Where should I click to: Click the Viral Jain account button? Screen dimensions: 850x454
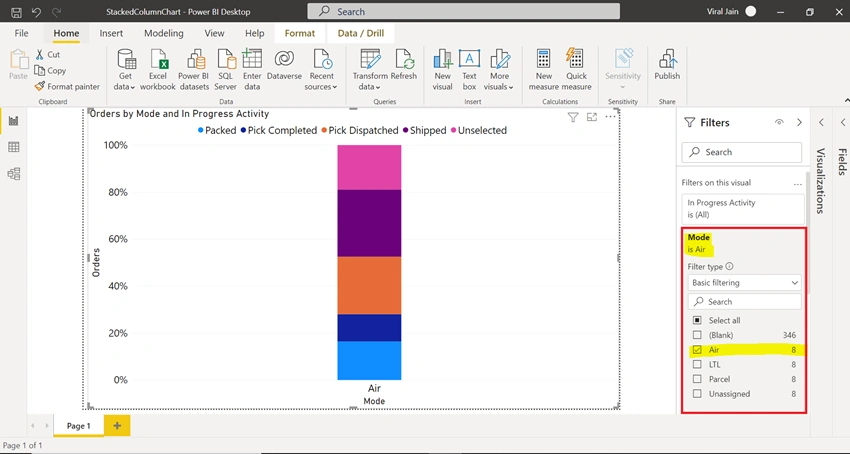click(x=732, y=11)
